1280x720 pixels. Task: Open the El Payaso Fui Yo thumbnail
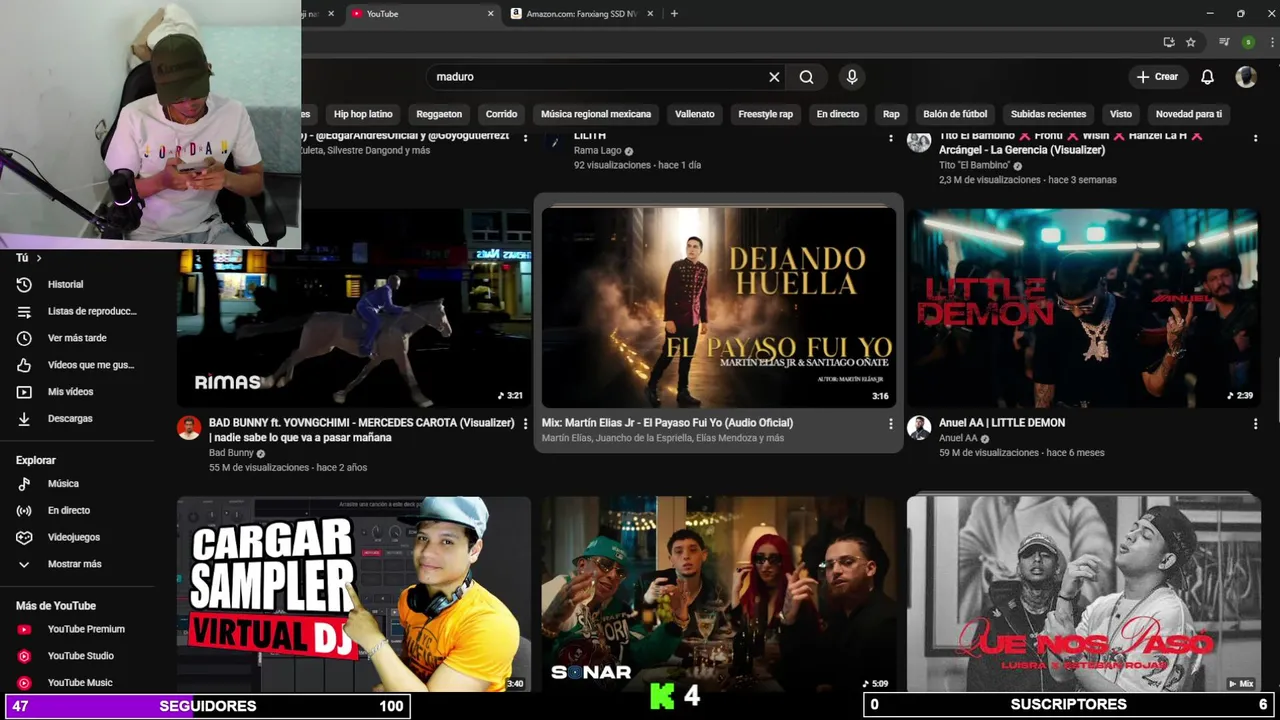[x=718, y=307]
